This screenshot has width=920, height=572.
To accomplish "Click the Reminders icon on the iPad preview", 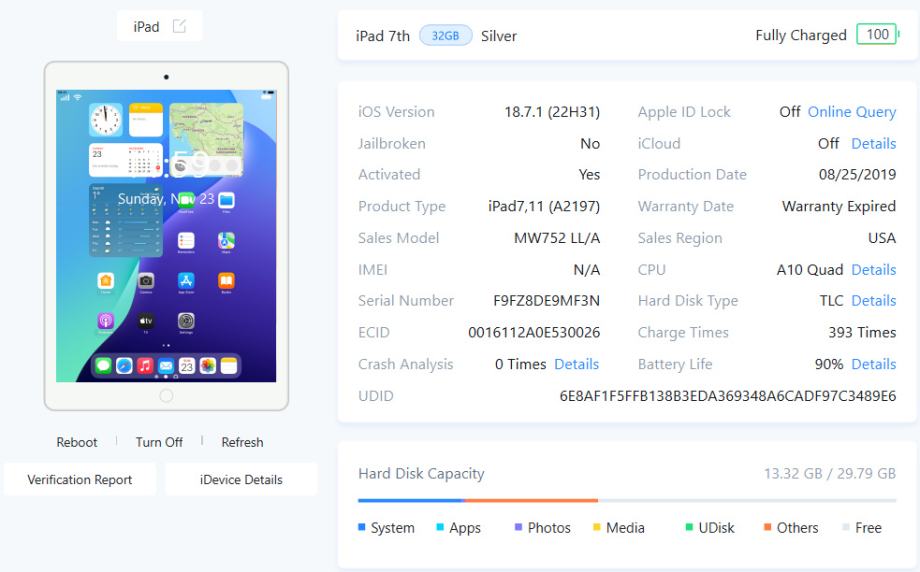I will (x=186, y=241).
